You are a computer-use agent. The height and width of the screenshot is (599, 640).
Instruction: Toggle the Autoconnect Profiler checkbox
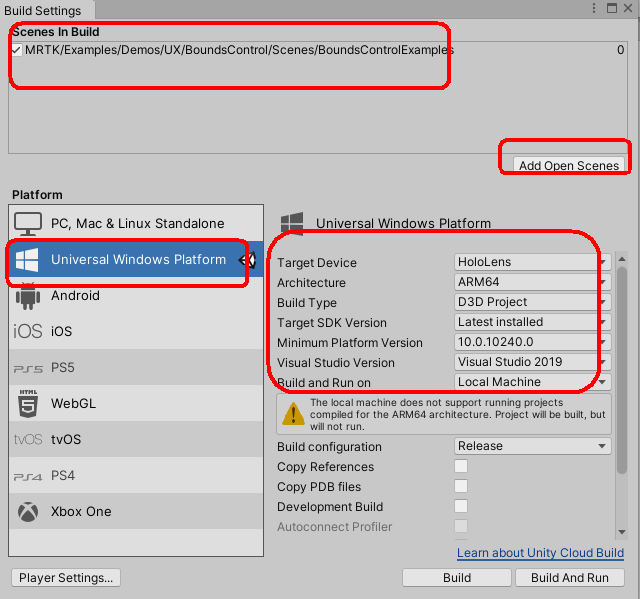[461, 526]
